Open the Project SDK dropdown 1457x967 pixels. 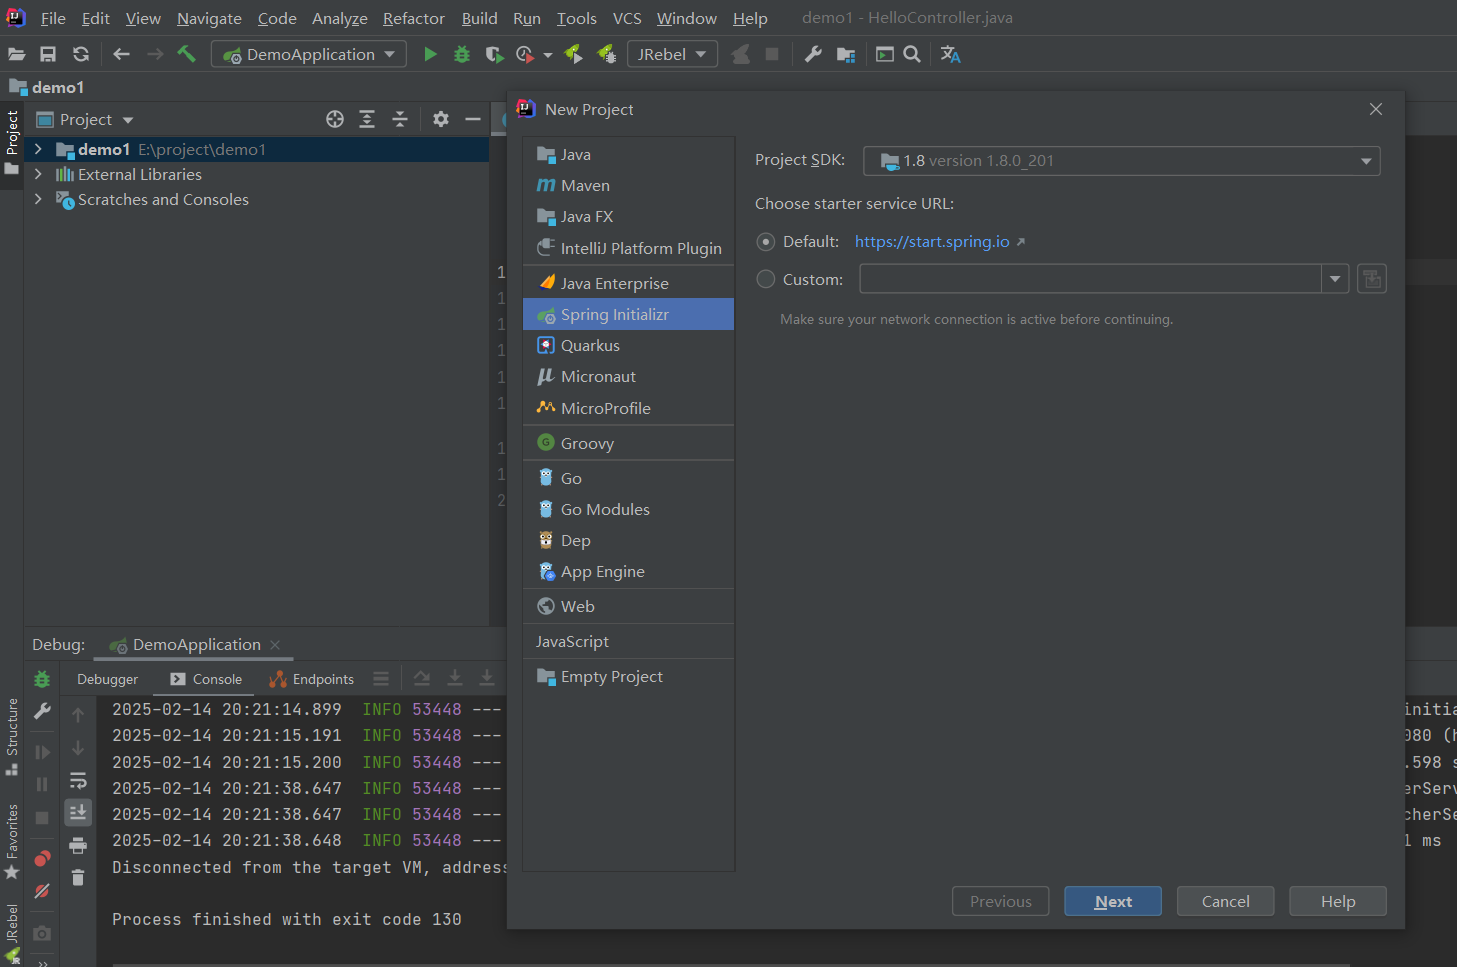[1121, 161]
